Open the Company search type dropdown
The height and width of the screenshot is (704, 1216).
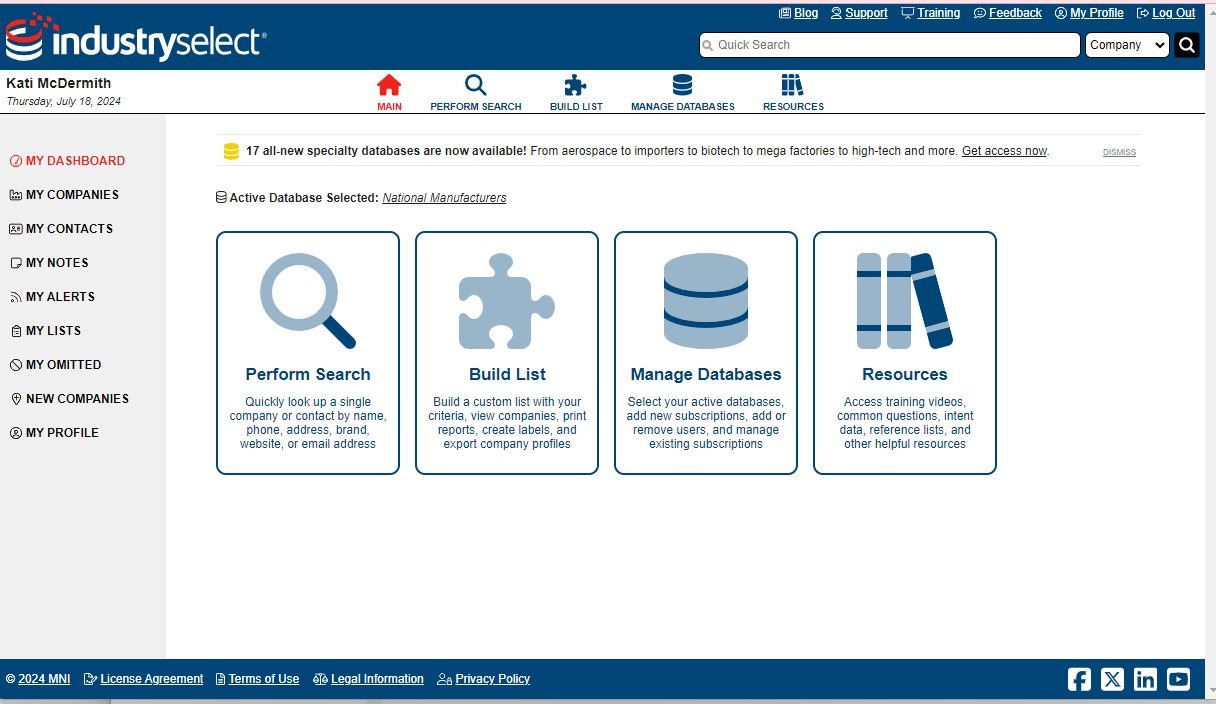1127,45
